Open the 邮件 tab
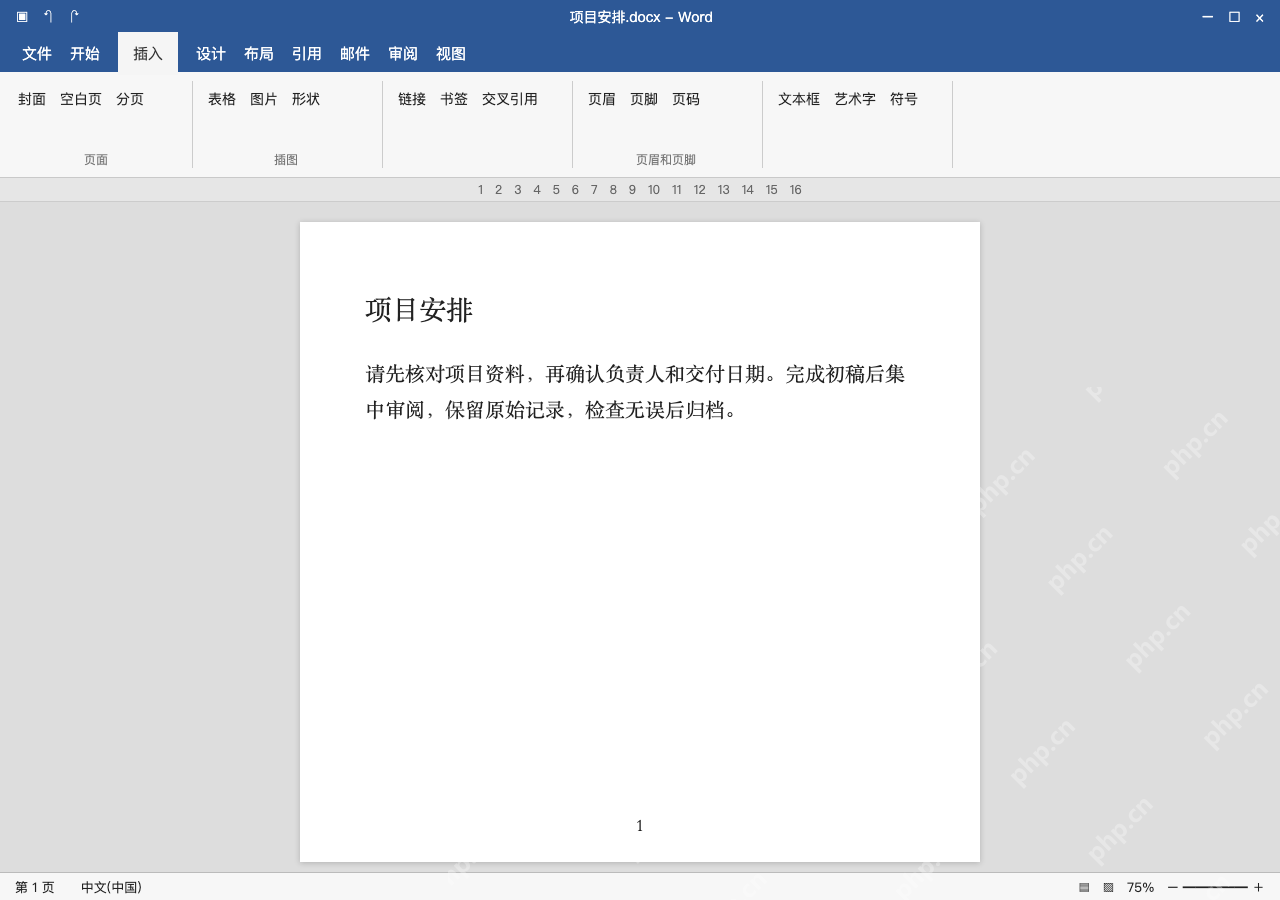Screen dimensions: 1280x900 (355, 54)
